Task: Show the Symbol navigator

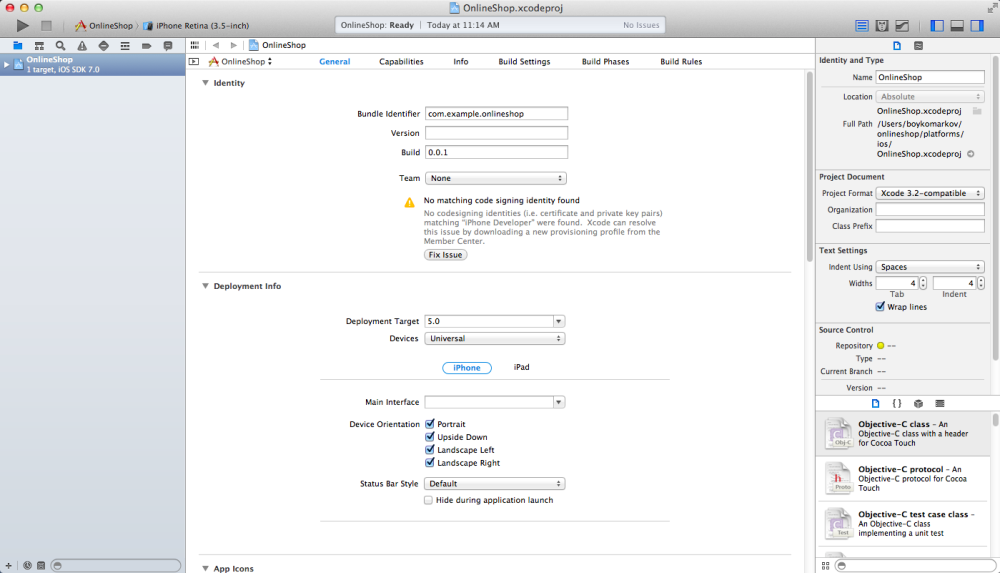Action: (x=39, y=45)
